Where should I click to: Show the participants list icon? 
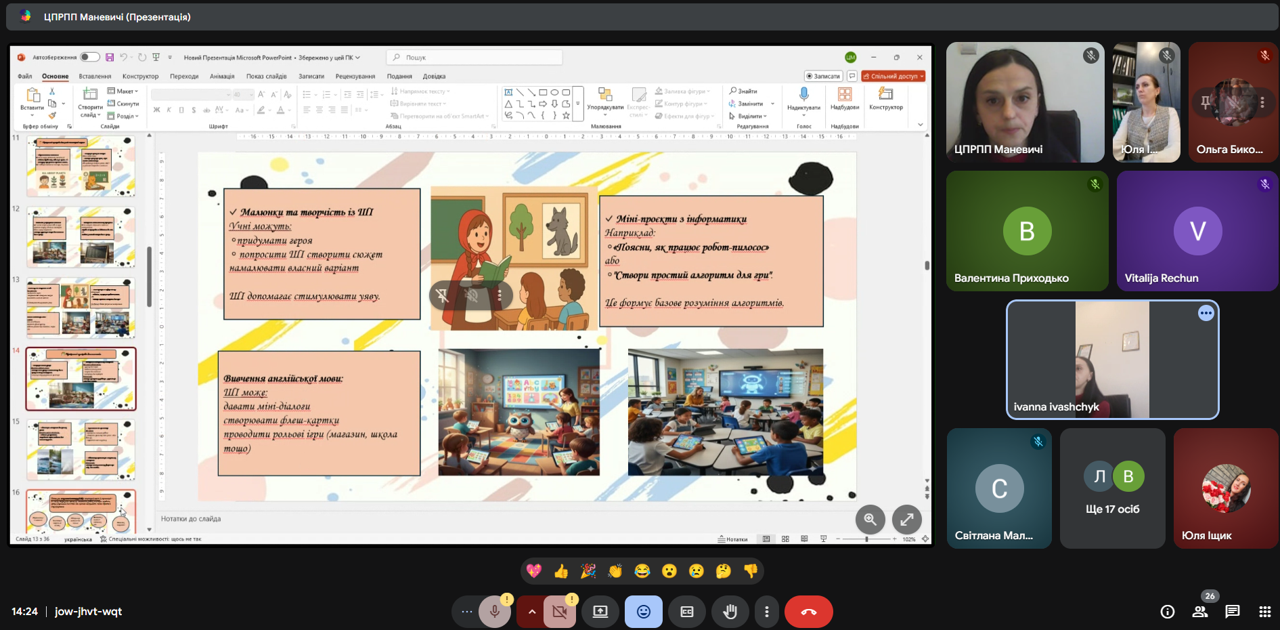pos(1200,612)
